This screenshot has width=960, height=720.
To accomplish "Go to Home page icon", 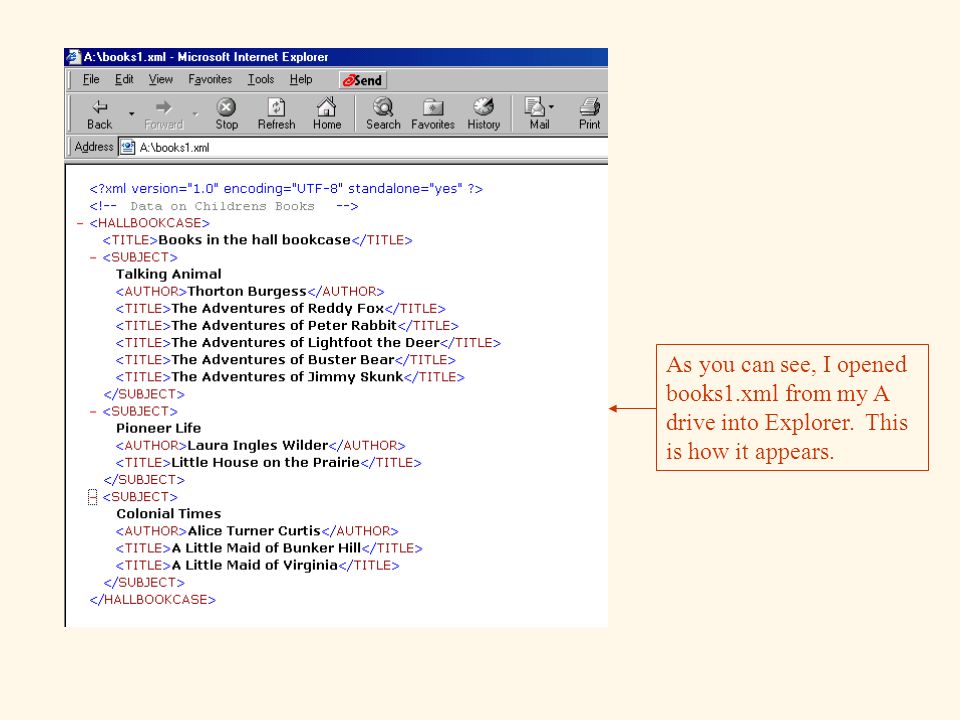I will 327,114.
